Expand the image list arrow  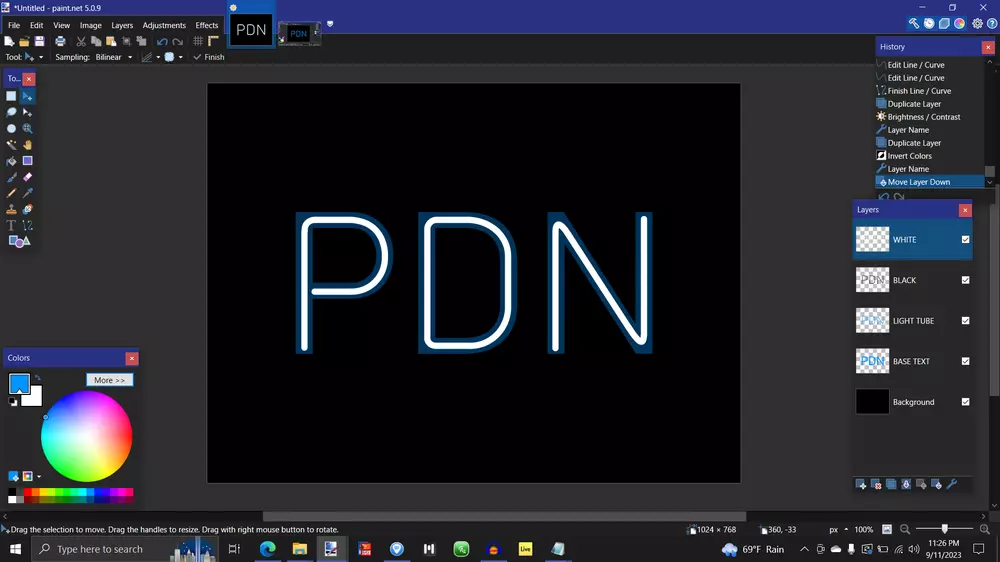[x=330, y=24]
